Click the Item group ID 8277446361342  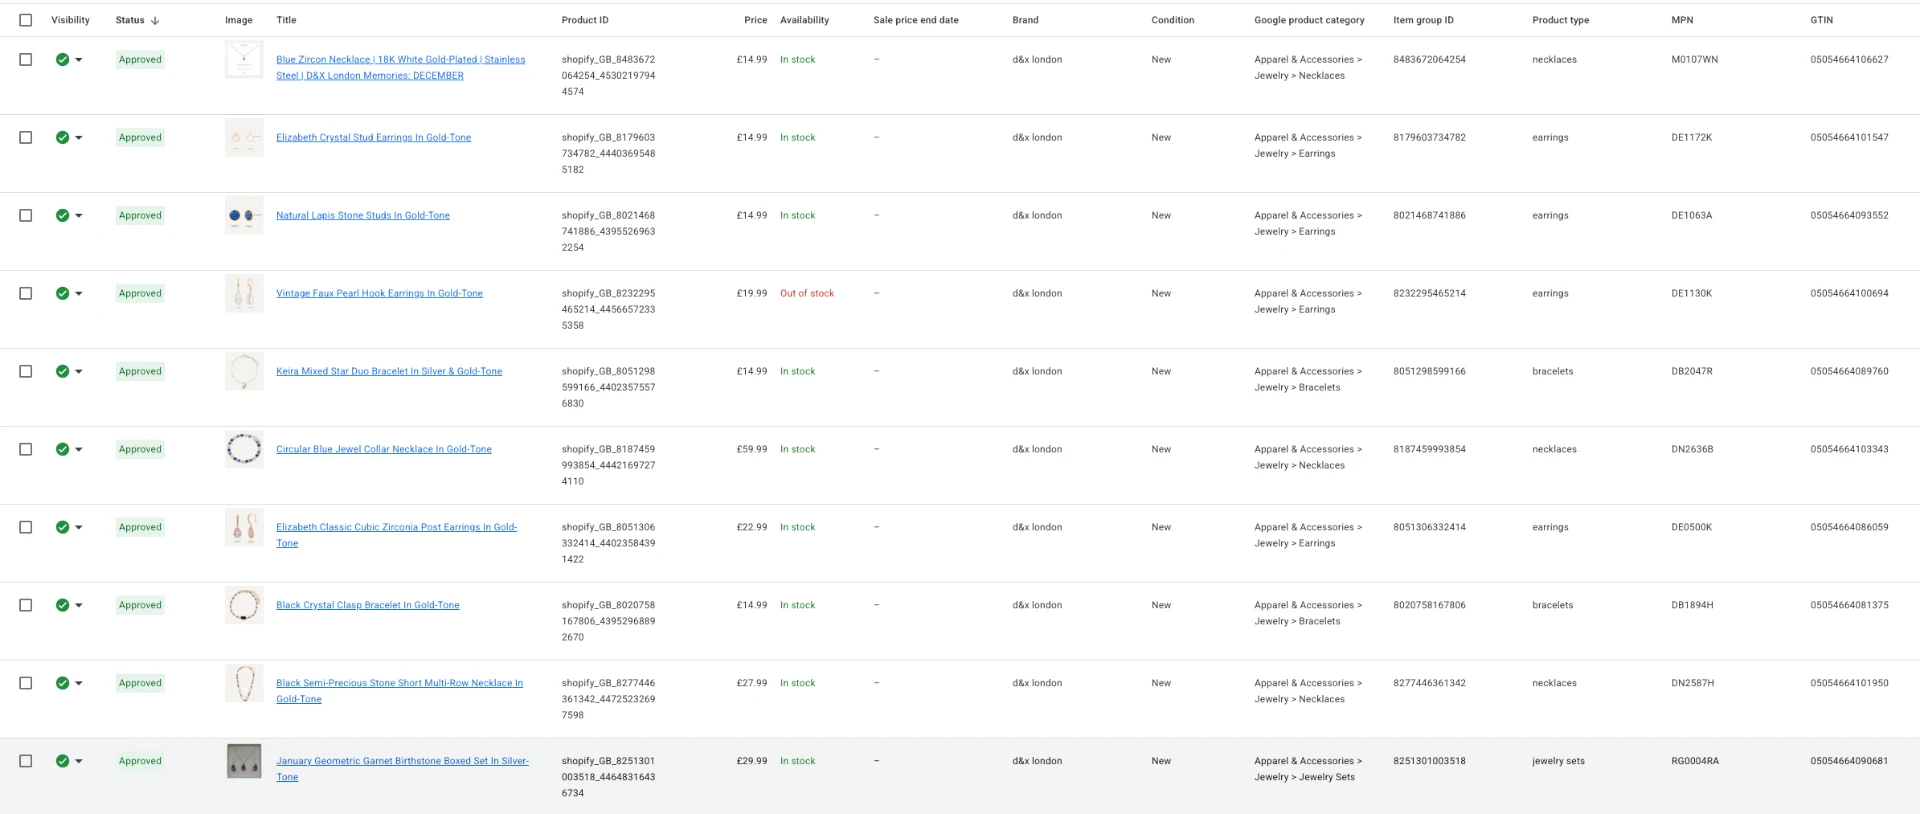pyautogui.click(x=1429, y=684)
